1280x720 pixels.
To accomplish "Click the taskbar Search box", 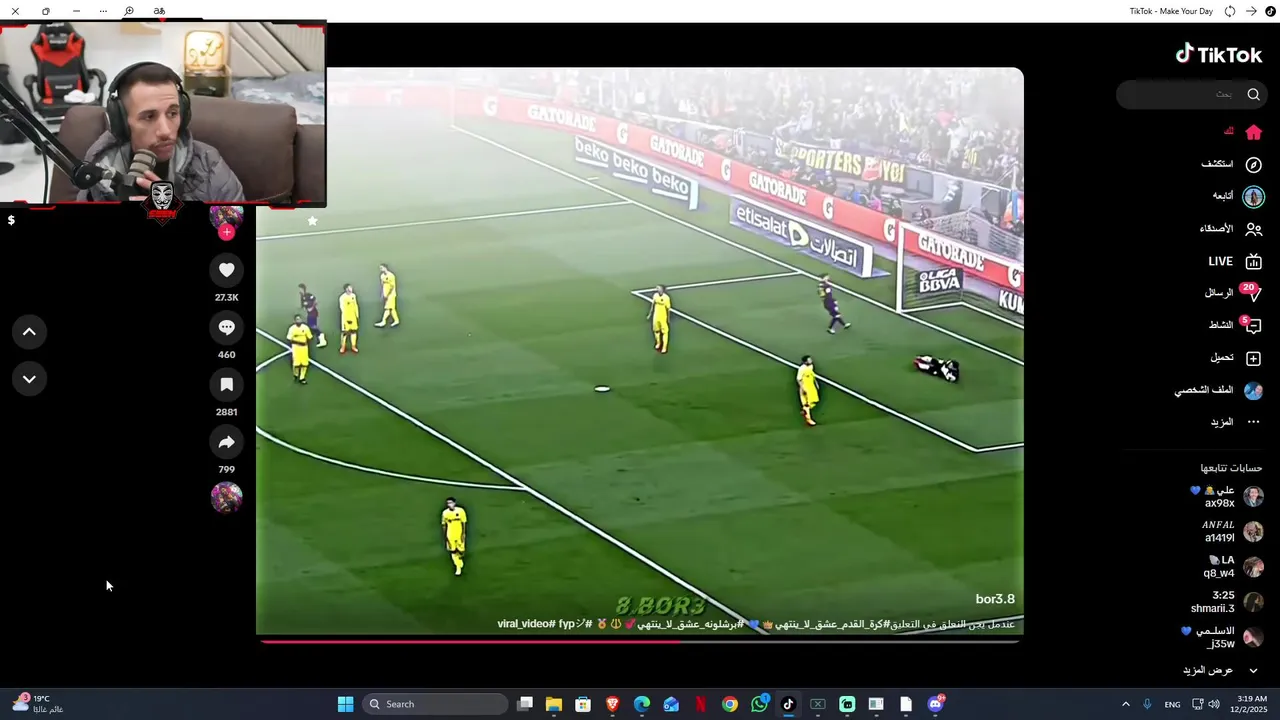I will (x=435, y=704).
